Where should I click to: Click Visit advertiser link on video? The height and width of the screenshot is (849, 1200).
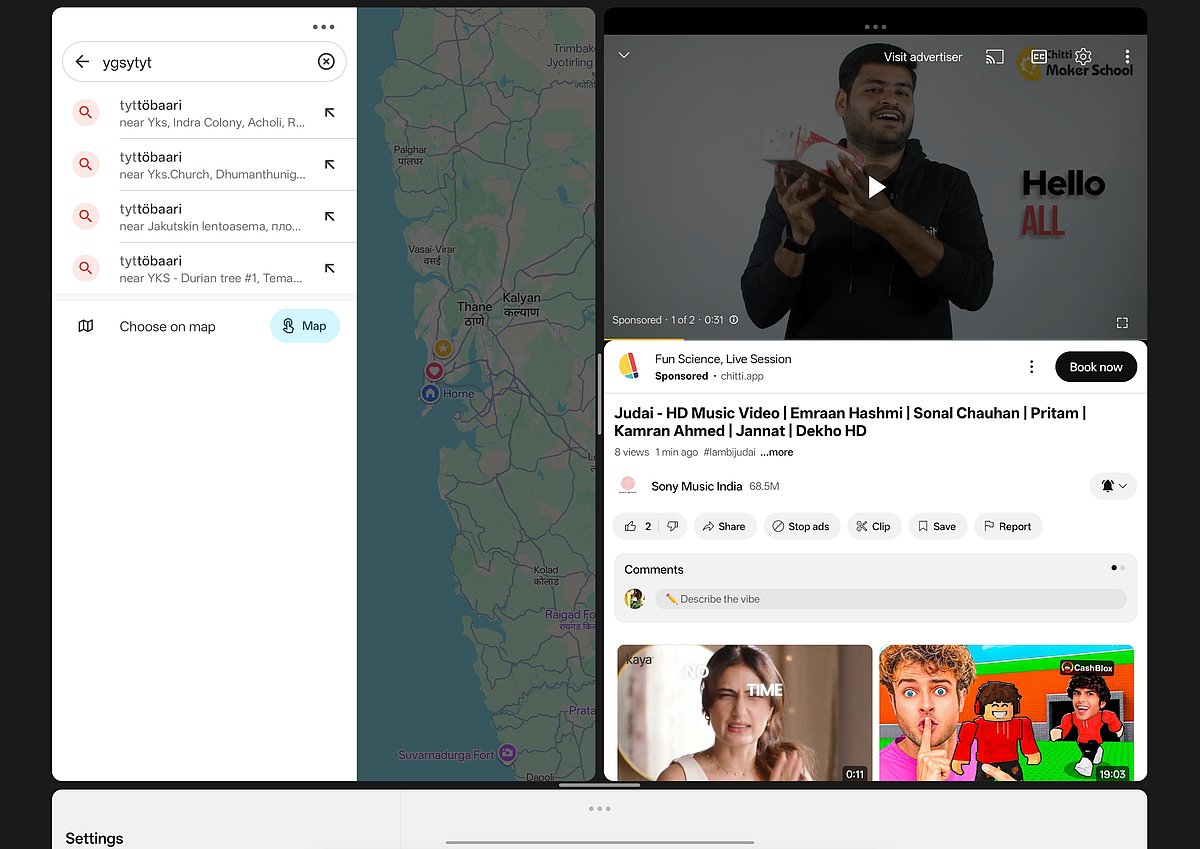pyautogui.click(x=922, y=57)
